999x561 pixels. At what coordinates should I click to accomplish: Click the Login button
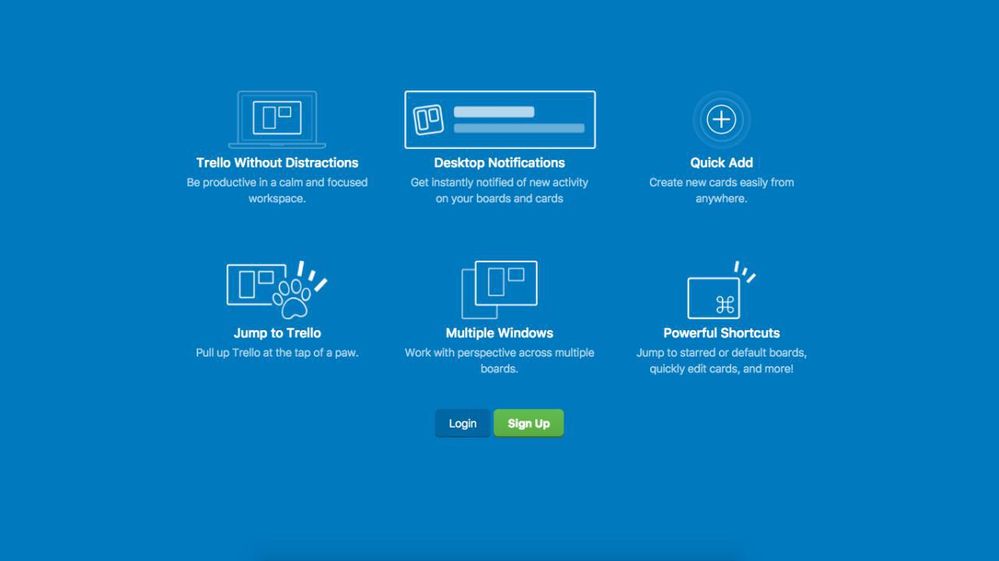[x=463, y=423]
